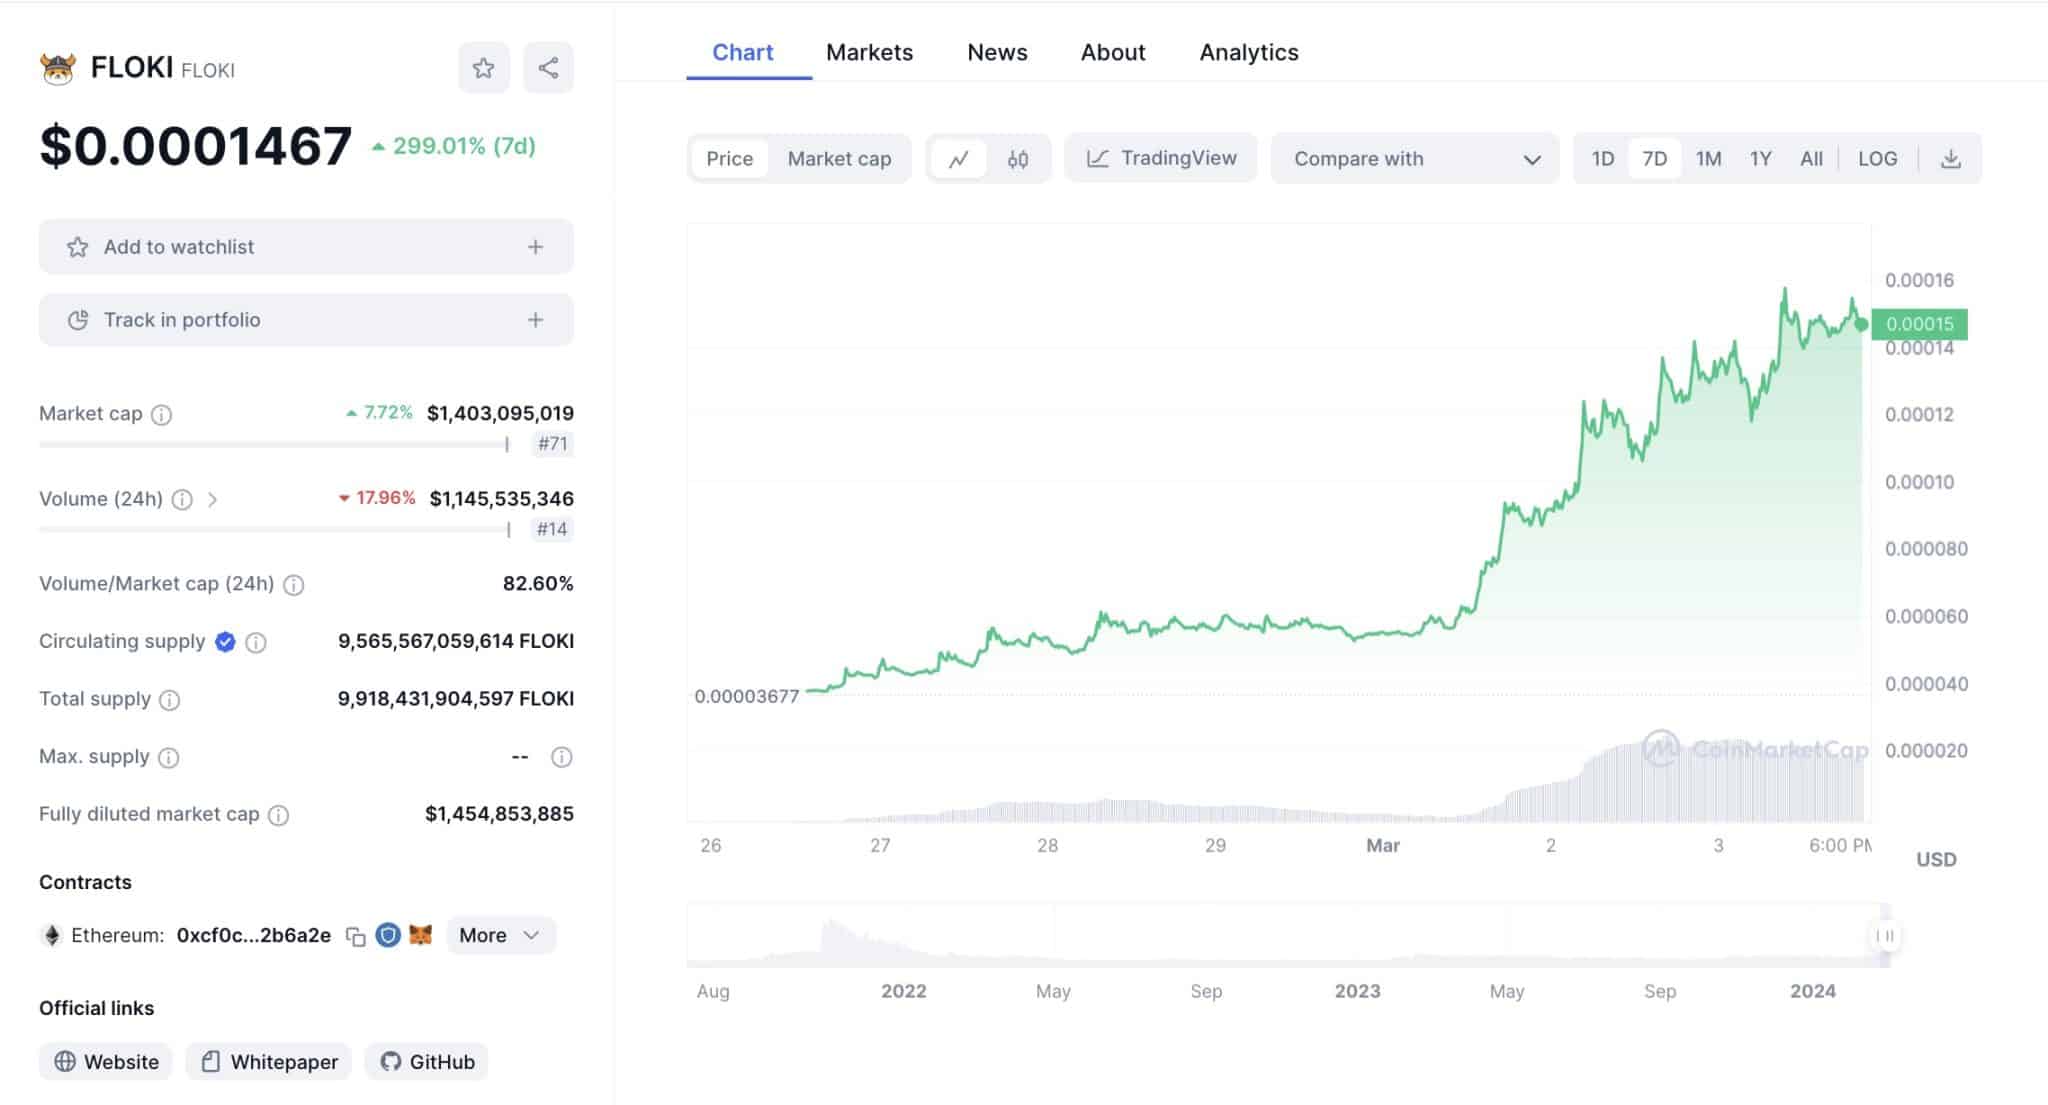This screenshot has height=1105, width=2048.
Task: Open Circulating supply info icon
Action: [256, 642]
